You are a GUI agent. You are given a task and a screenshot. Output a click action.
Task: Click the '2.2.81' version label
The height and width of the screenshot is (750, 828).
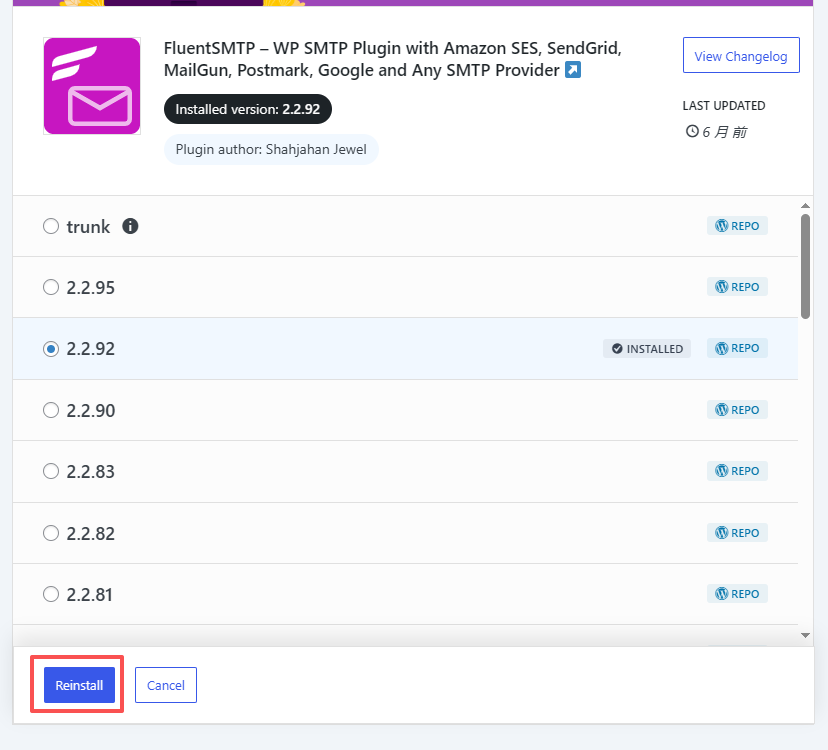pos(89,595)
